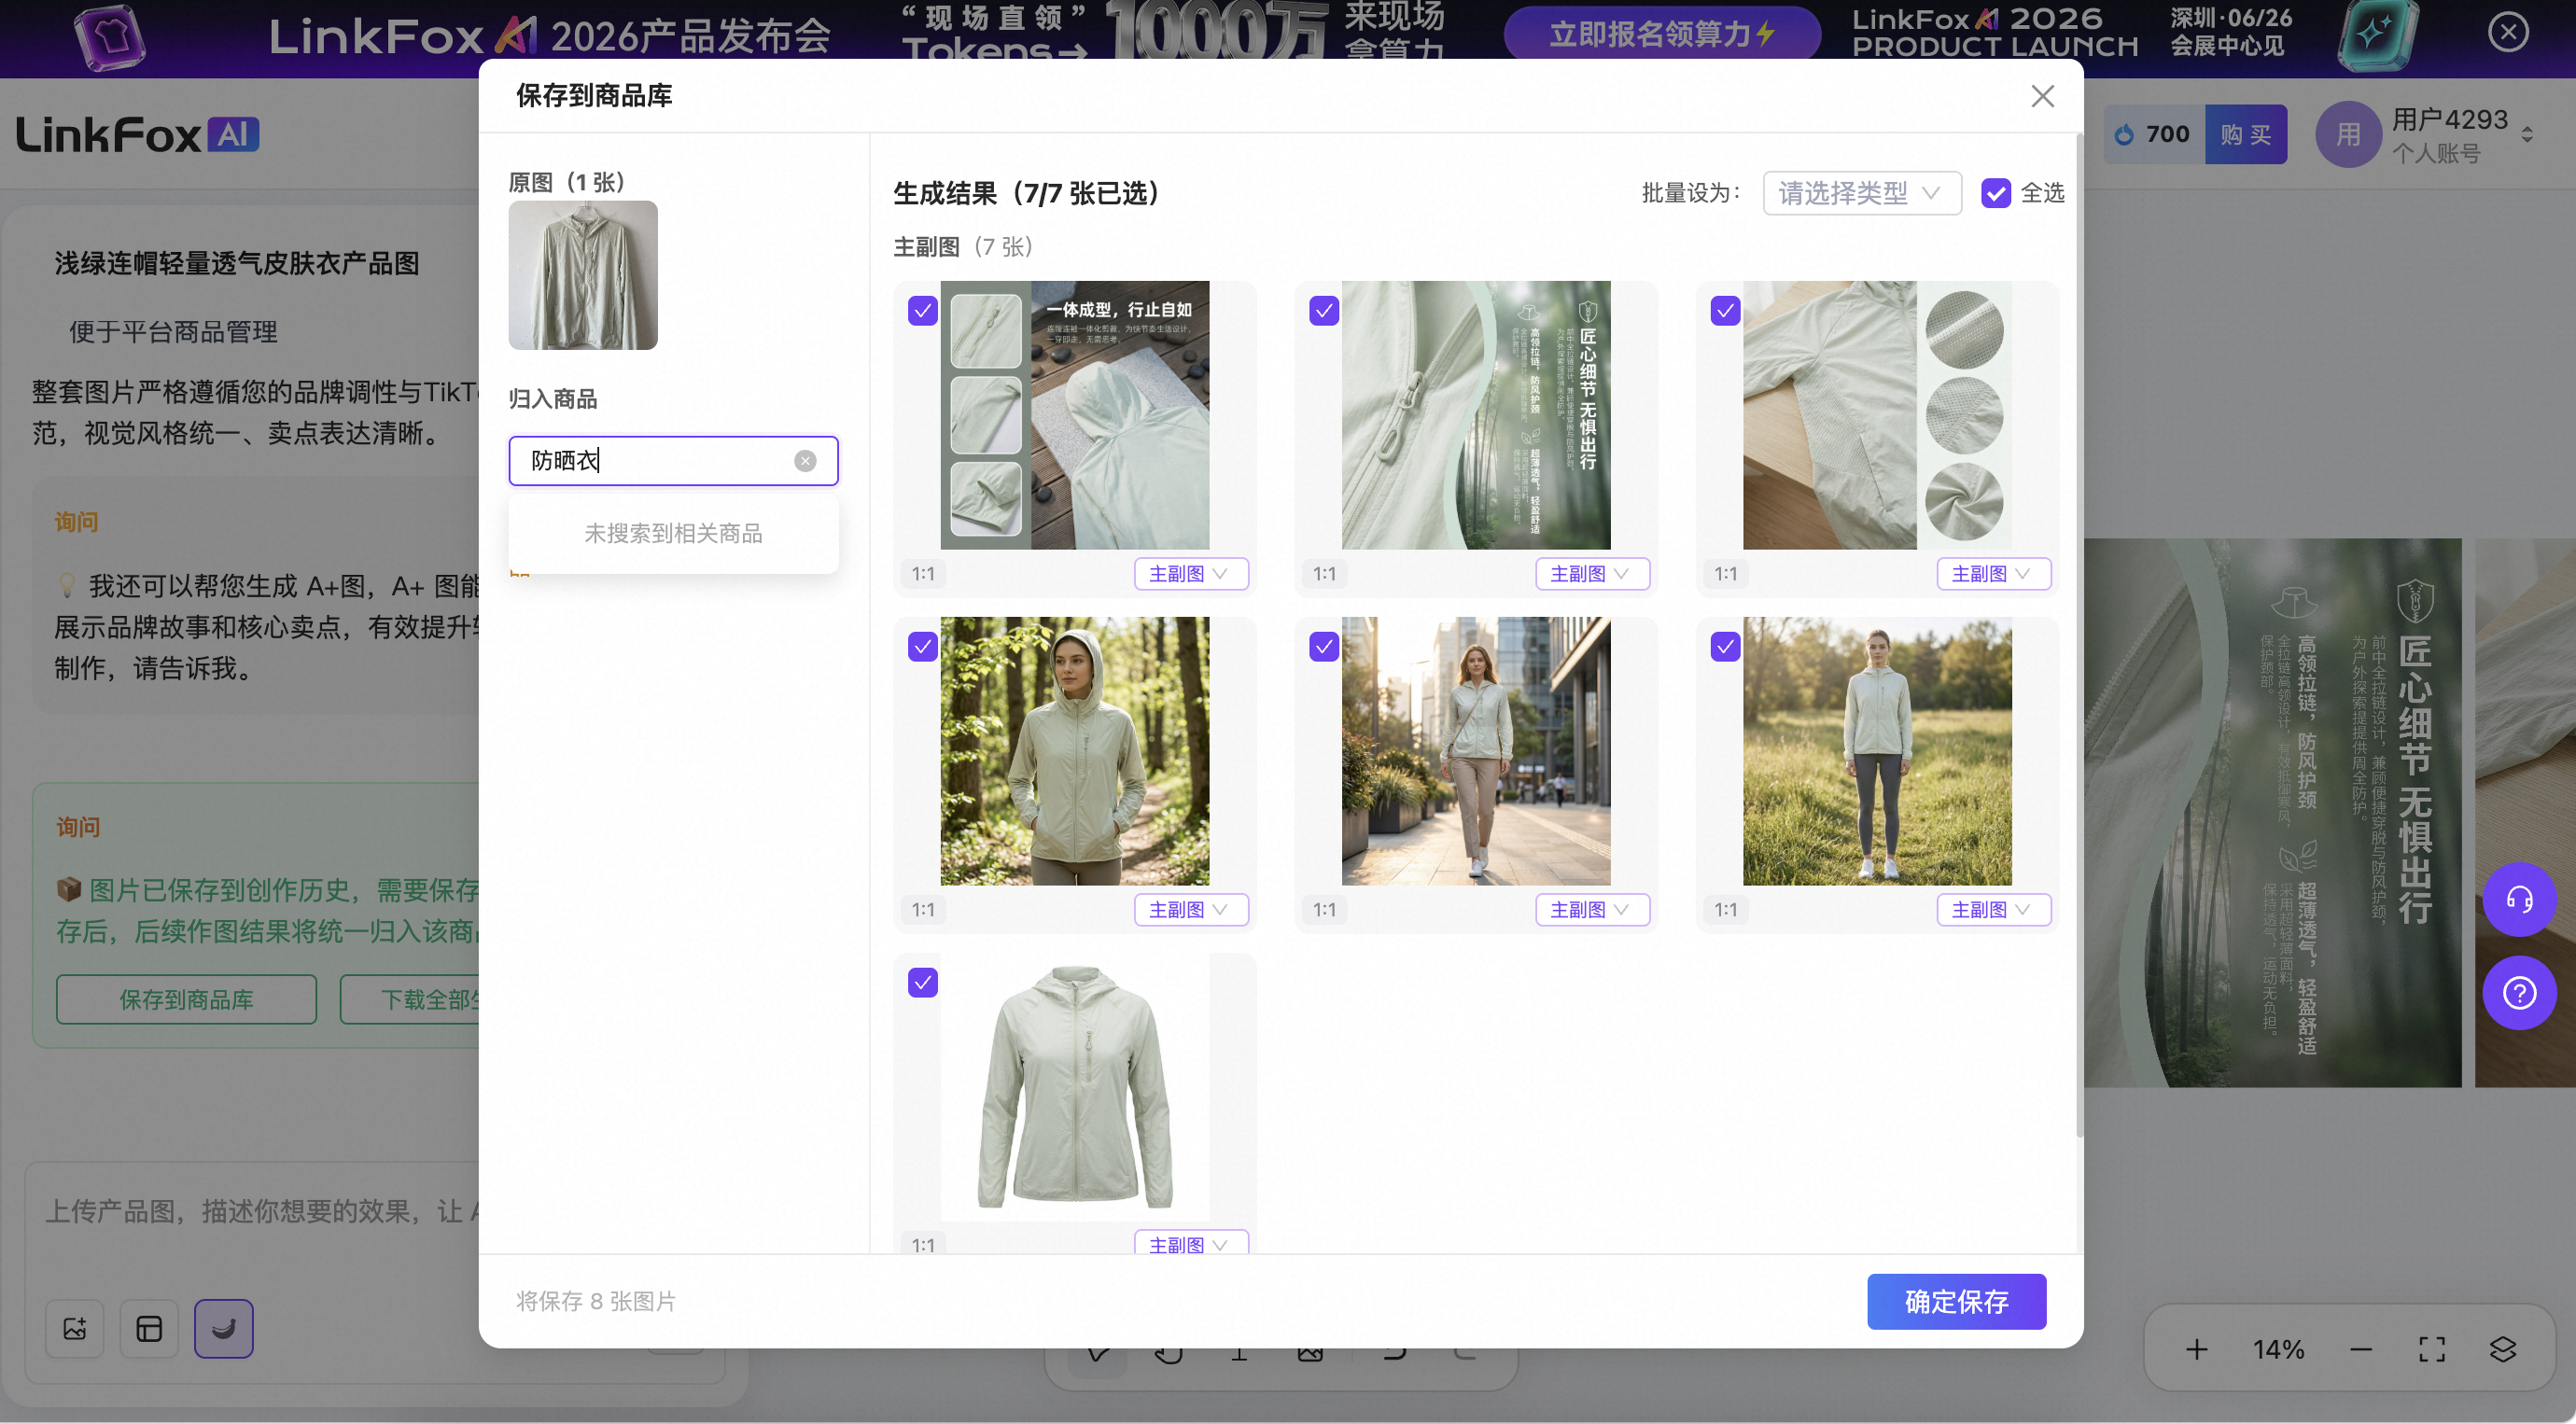
Task: Click the forest hooded model thumbnail
Action: point(1075,751)
